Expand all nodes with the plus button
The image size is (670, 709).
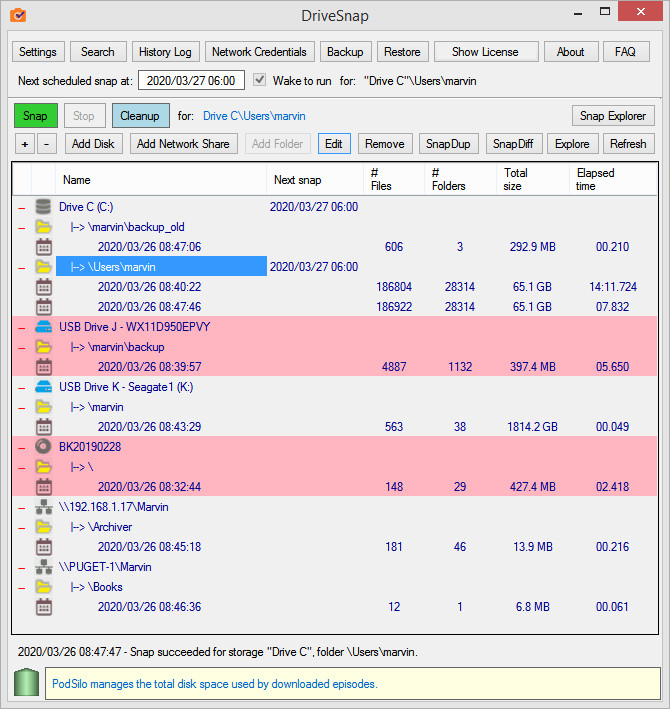pos(25,144)
